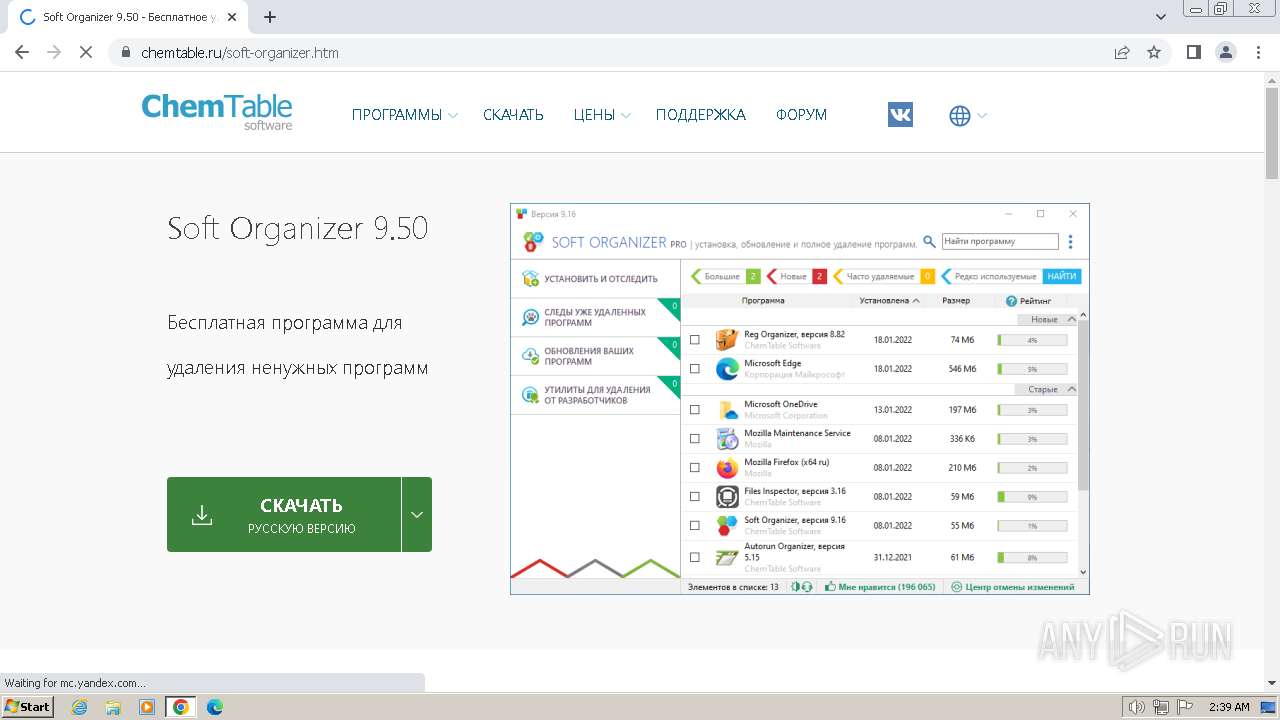
Task: Check the Microsoft OneDrive checkbox
Action: 695,409
